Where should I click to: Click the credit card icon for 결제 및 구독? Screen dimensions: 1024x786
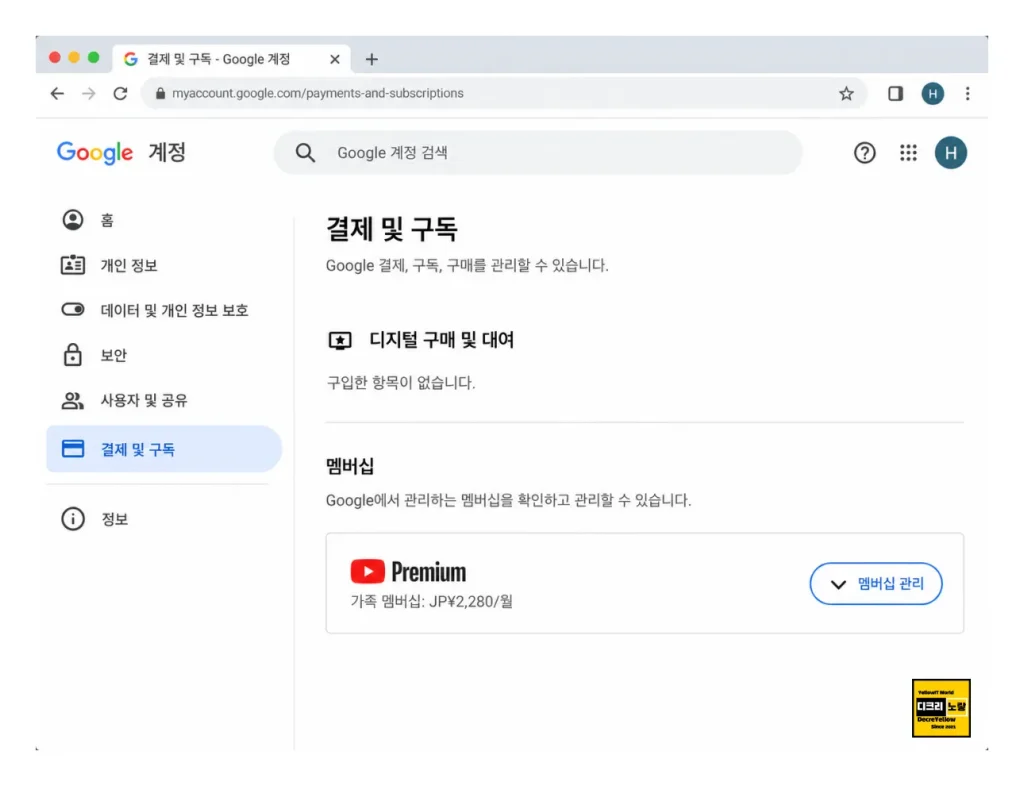(72, 448)
